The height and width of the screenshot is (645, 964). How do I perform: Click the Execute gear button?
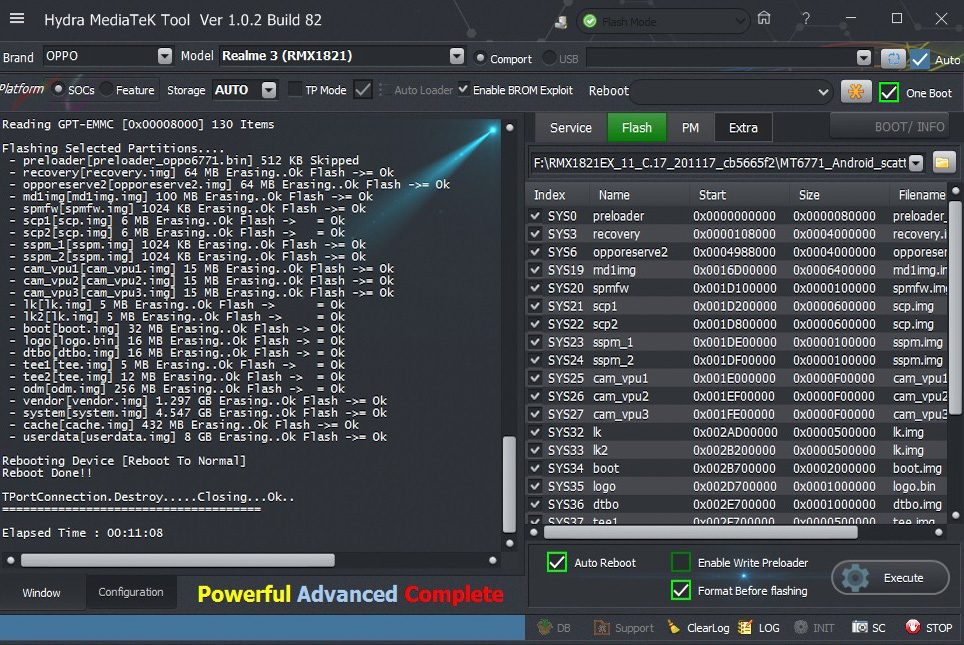click(x=890, y=577)
